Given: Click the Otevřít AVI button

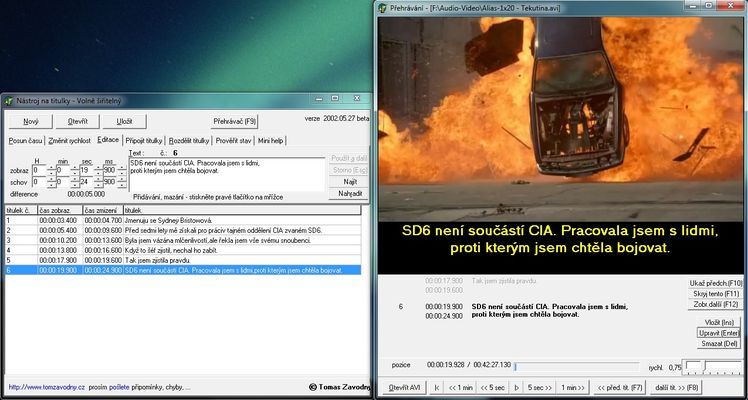Looking at the screenshot, I should (405, 388).
